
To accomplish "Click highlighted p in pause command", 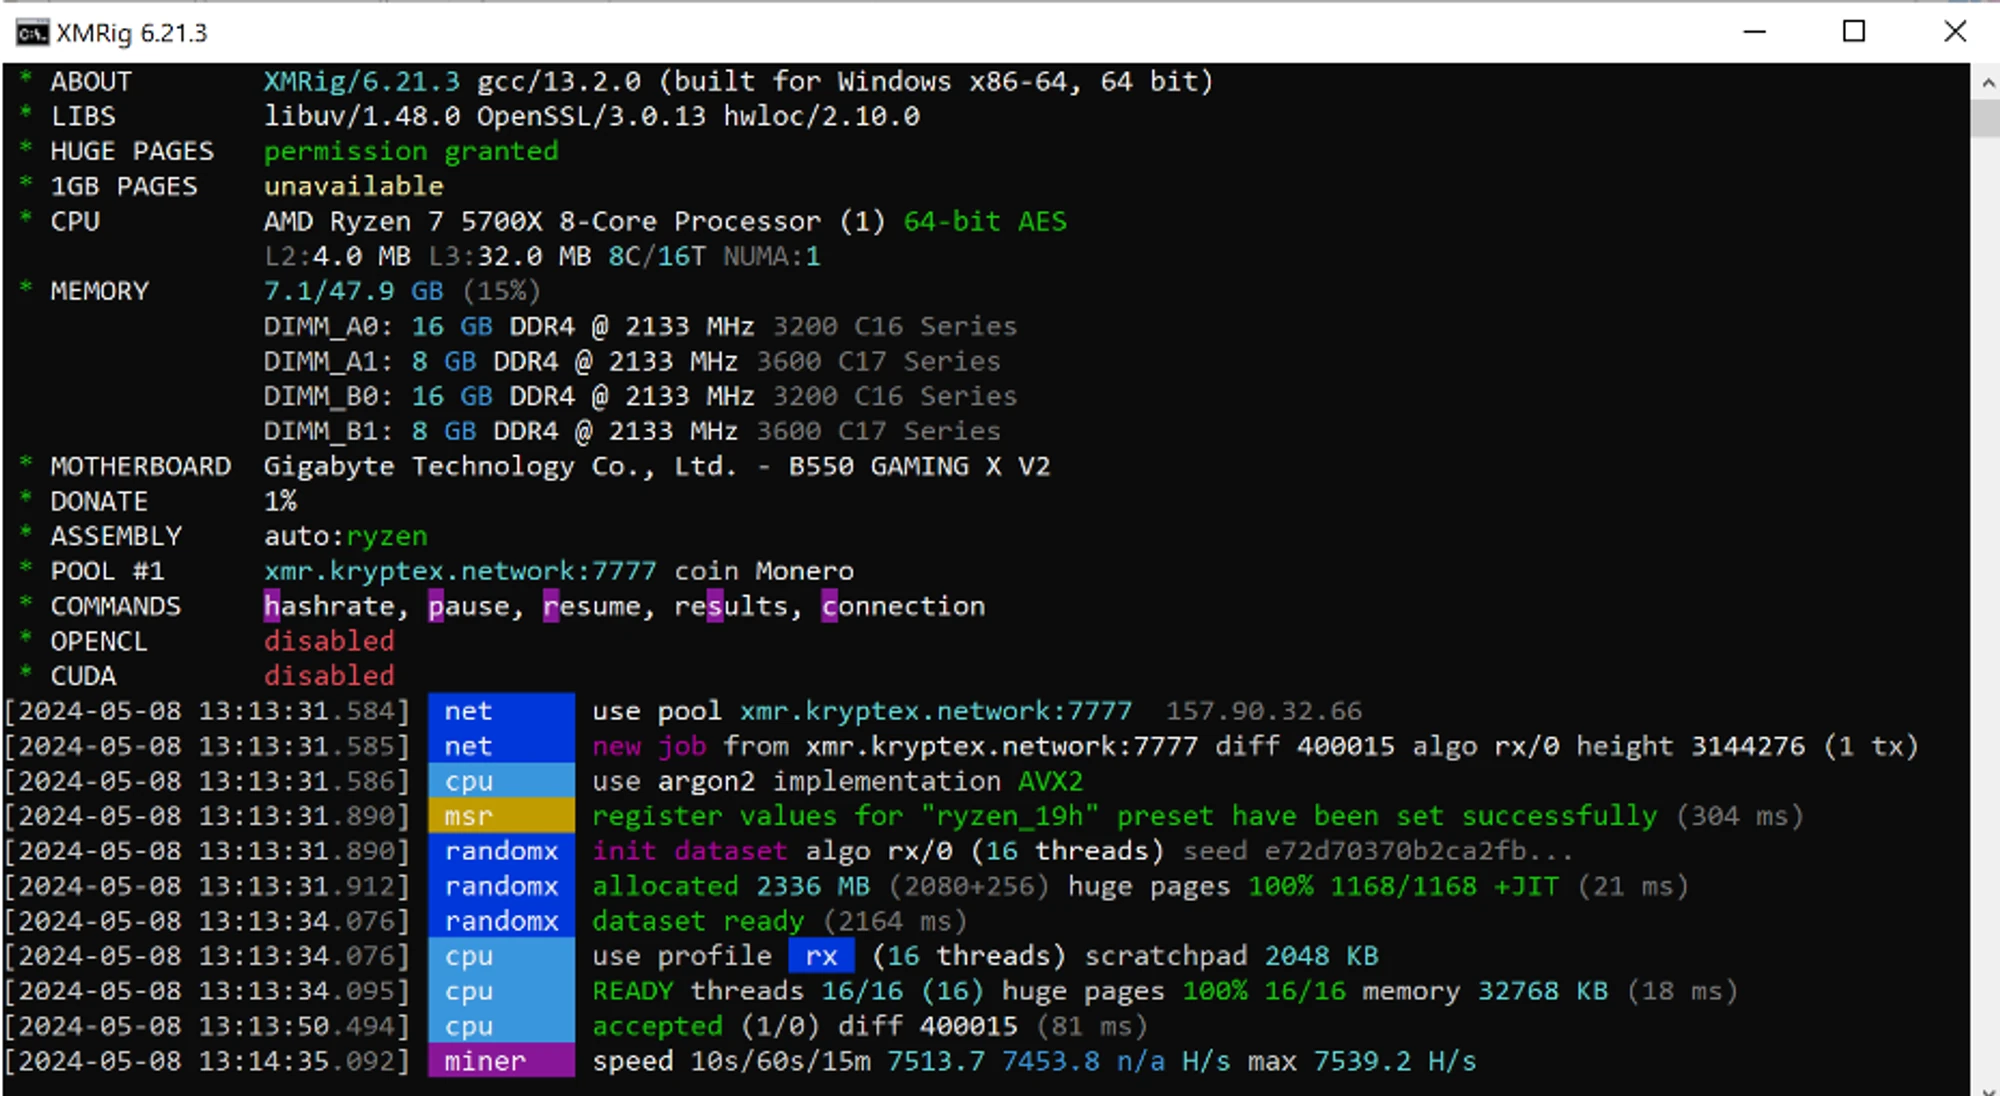I will pos(436,606).
